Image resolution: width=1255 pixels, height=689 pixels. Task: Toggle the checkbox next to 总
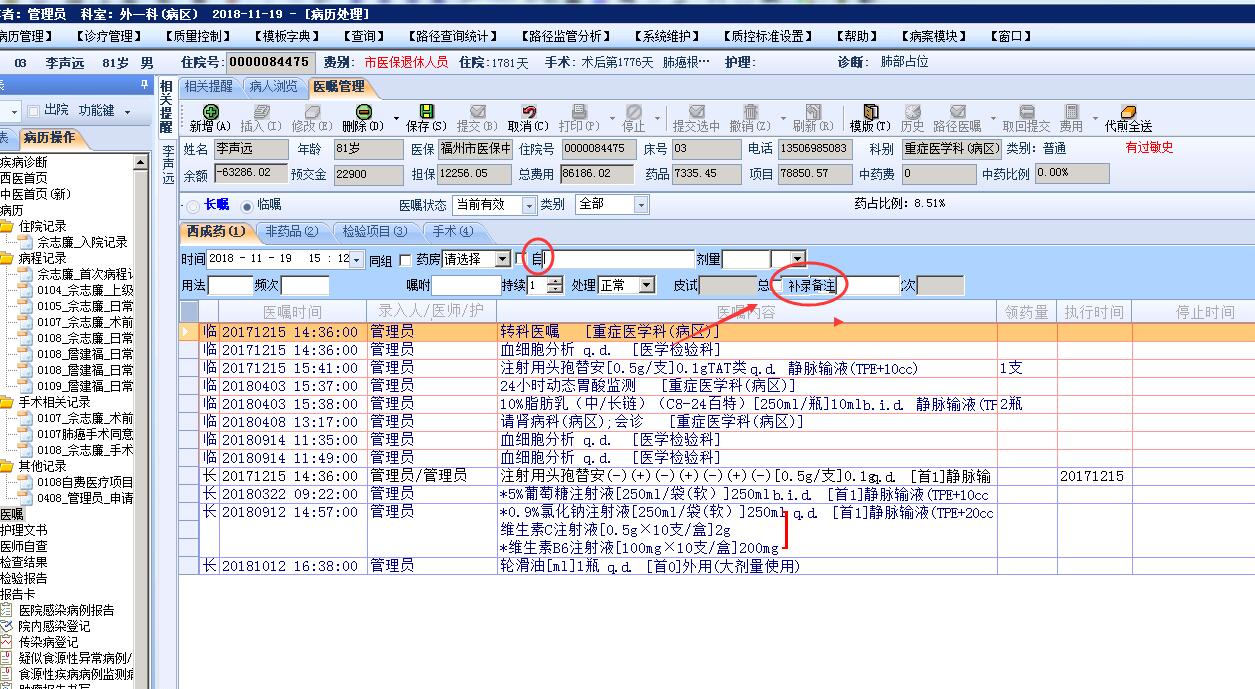point(777,285)
